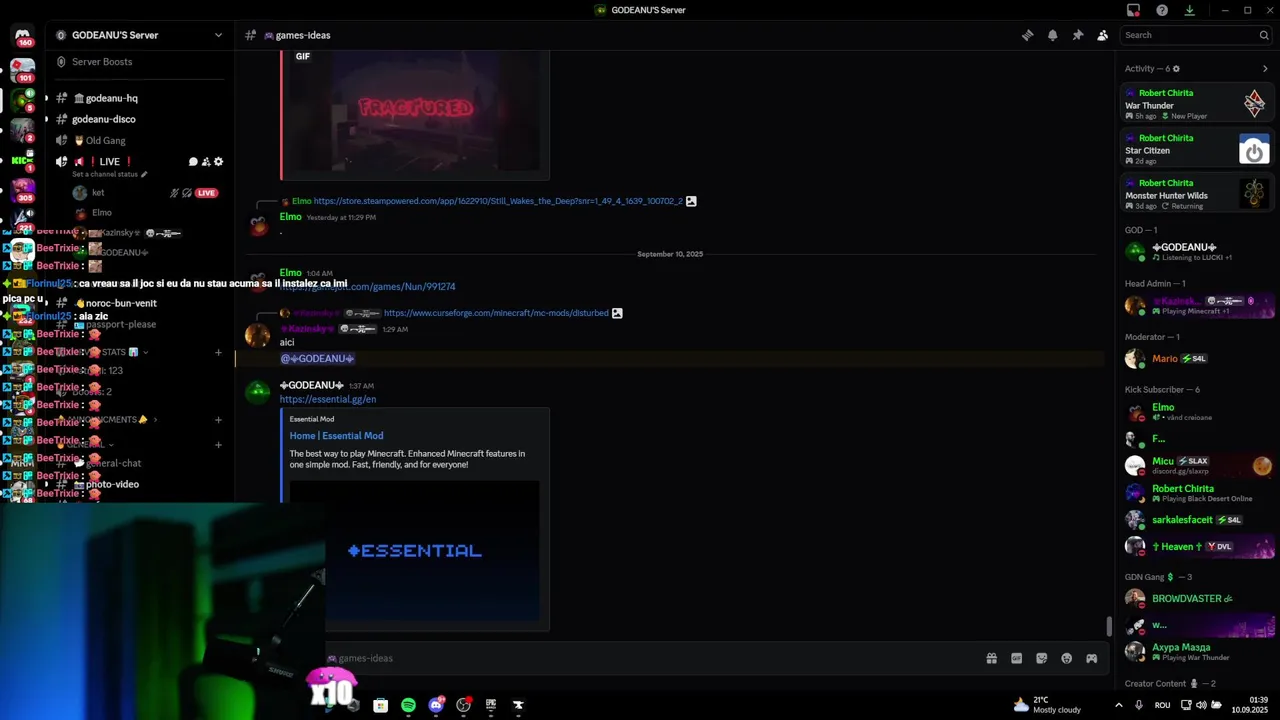Screen dimensions: 1280x720
Task: Click image icon beside Steam reply link
Action: pos(691,201)
